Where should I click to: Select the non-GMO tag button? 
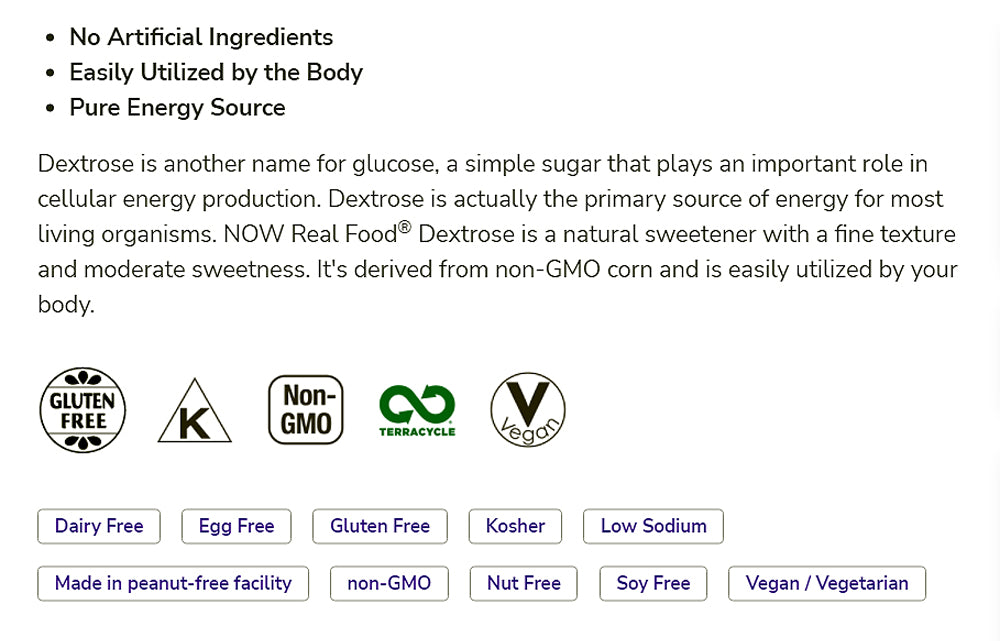click(389, 583)
